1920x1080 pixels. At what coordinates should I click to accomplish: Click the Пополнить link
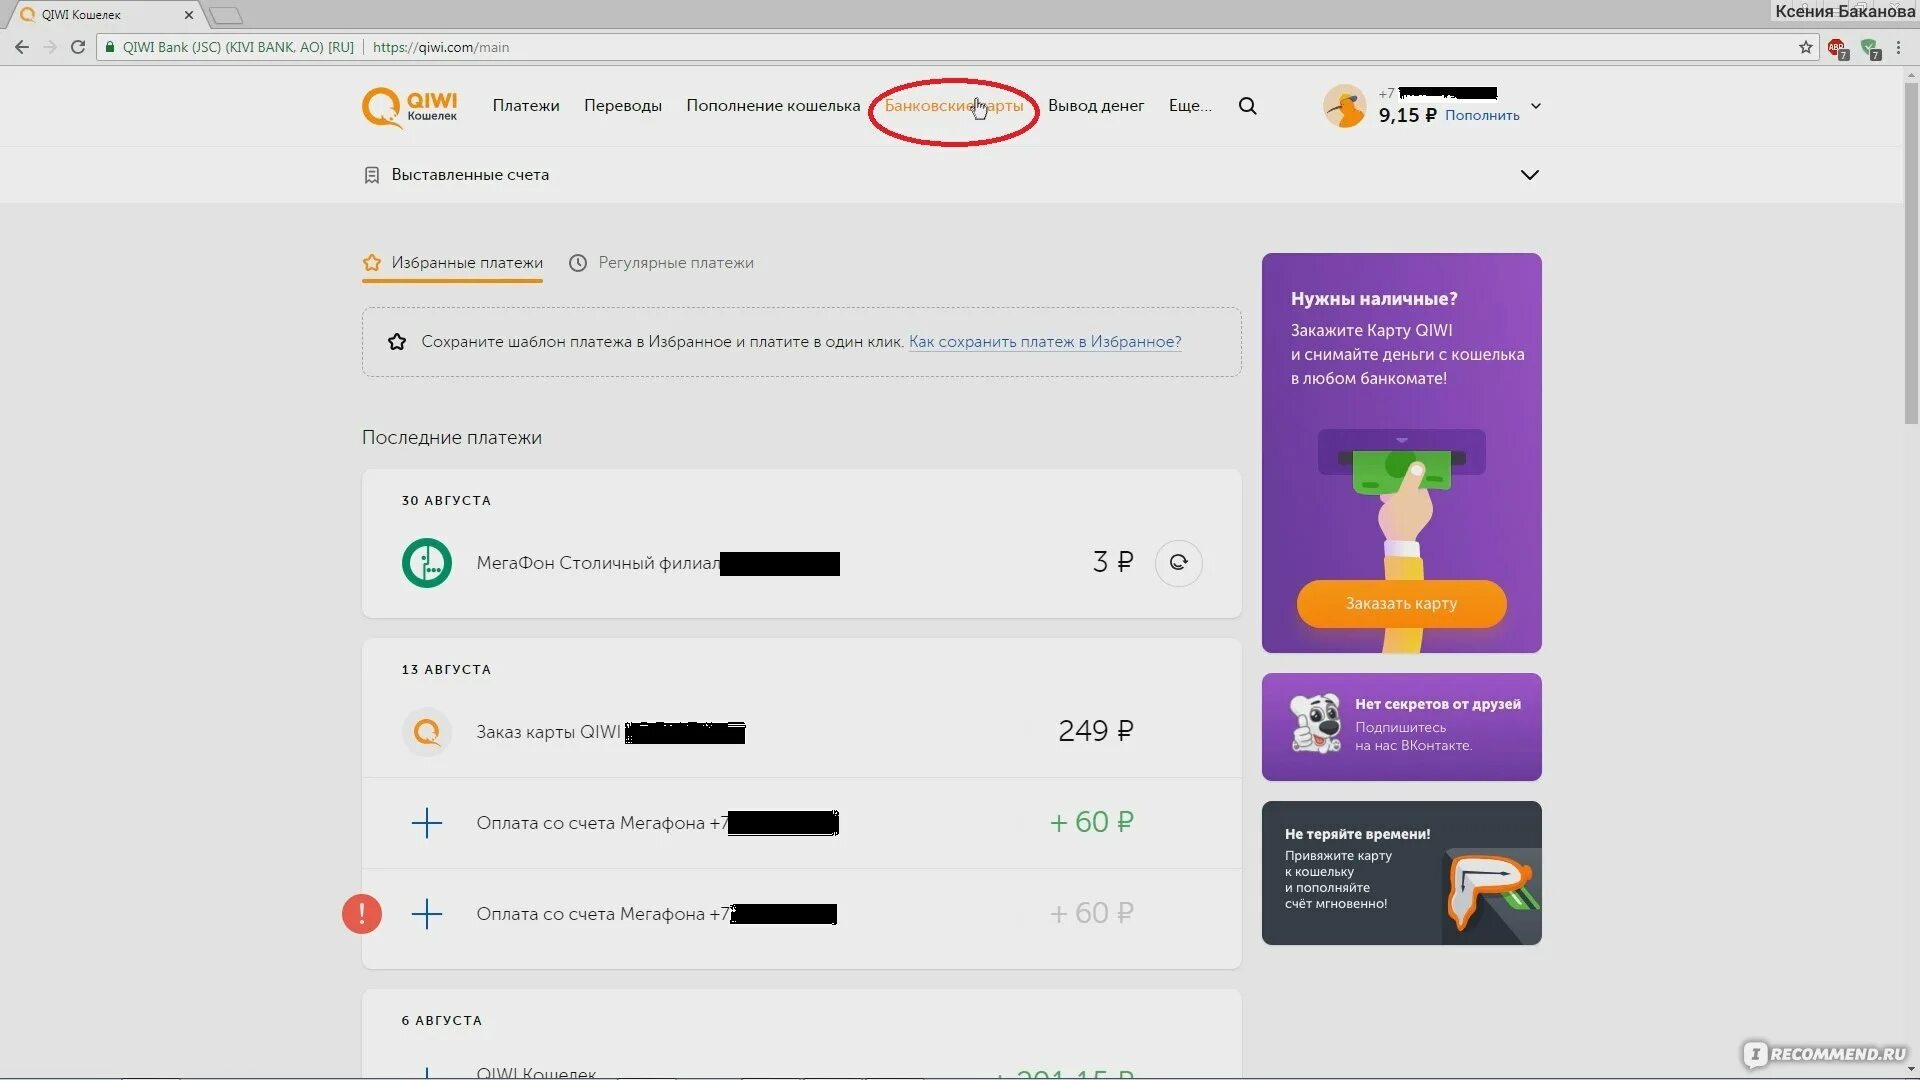point(1481,116)
